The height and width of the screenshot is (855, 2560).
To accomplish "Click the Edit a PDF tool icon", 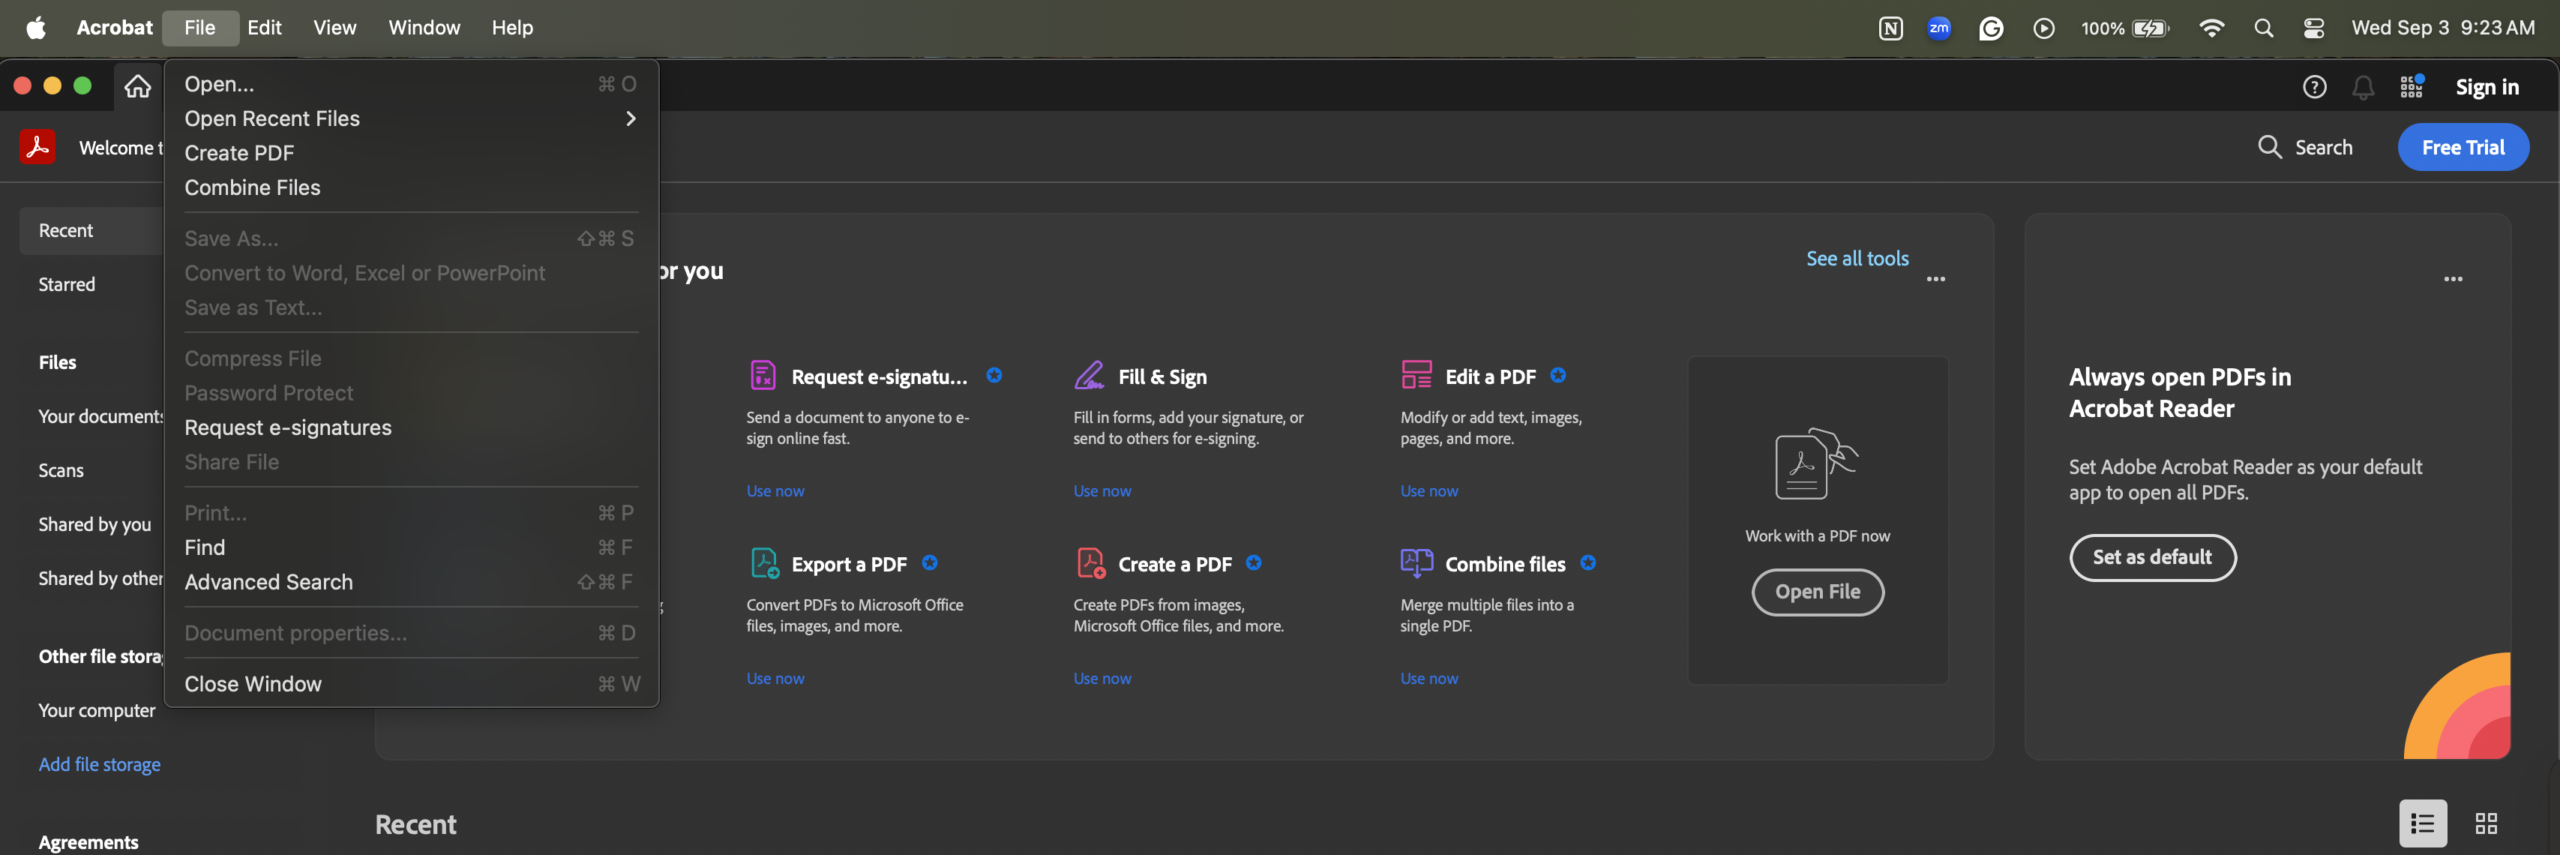I will (x=1416, y=376).
